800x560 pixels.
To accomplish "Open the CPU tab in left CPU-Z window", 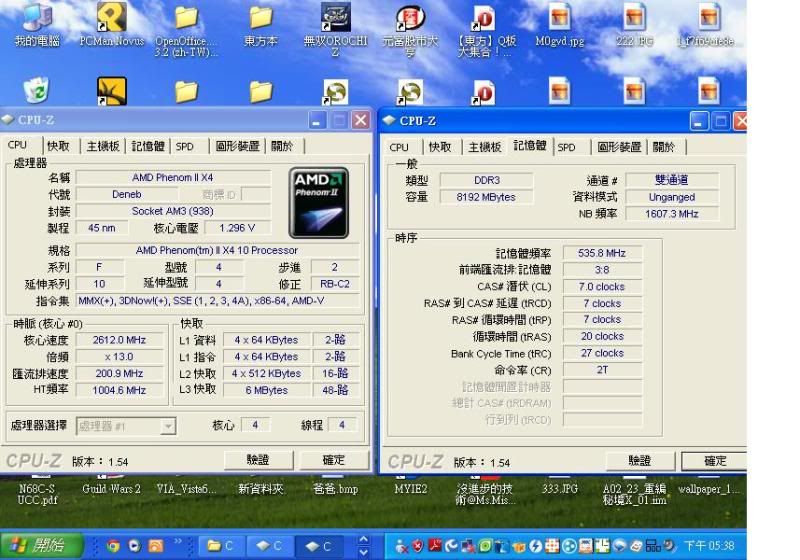I will coord(17,145).
